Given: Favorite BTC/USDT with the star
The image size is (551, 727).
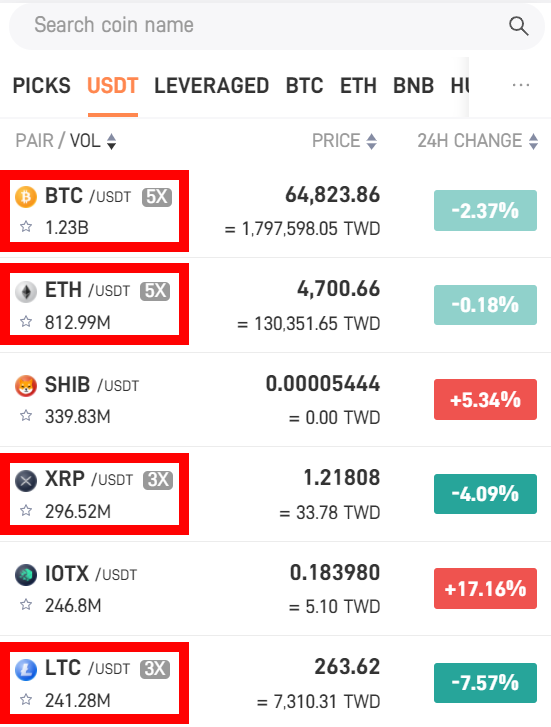Looking at the screenshot, I should click(26, 227).
